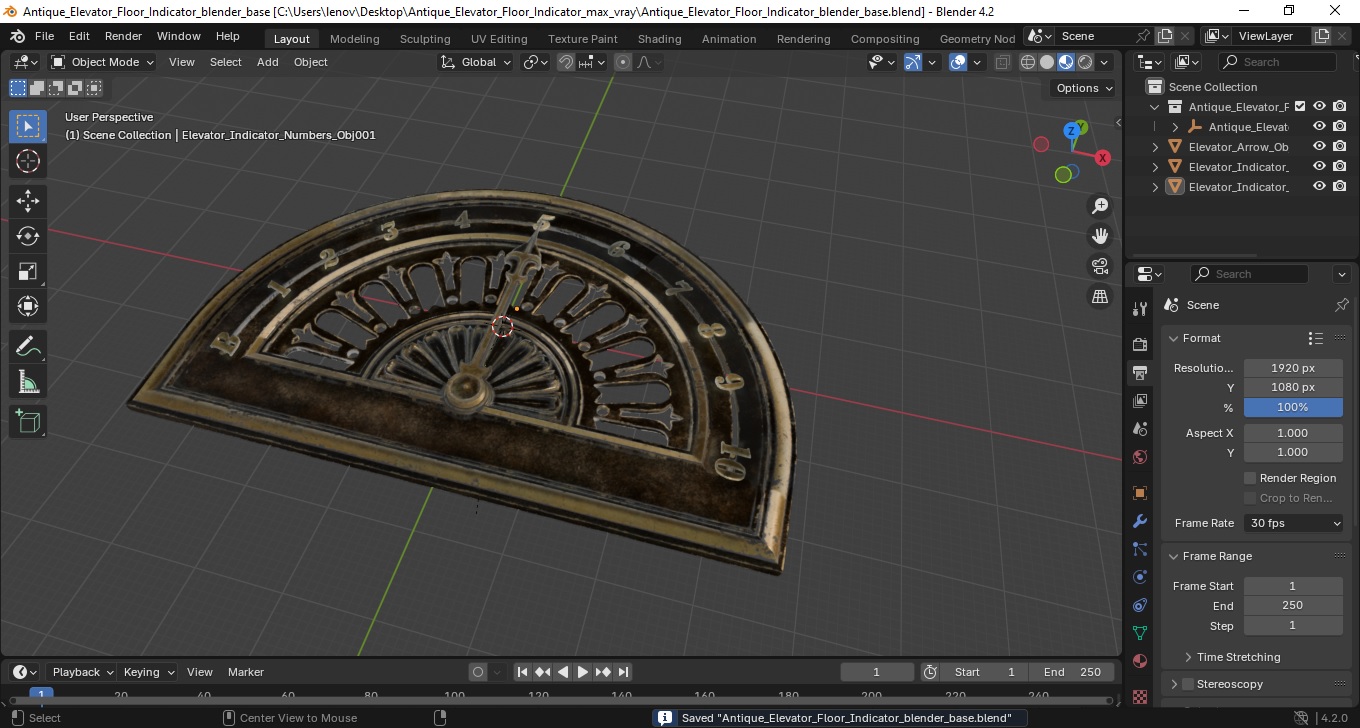Open the Modifiers wrench properties tab

(1139, 521)
